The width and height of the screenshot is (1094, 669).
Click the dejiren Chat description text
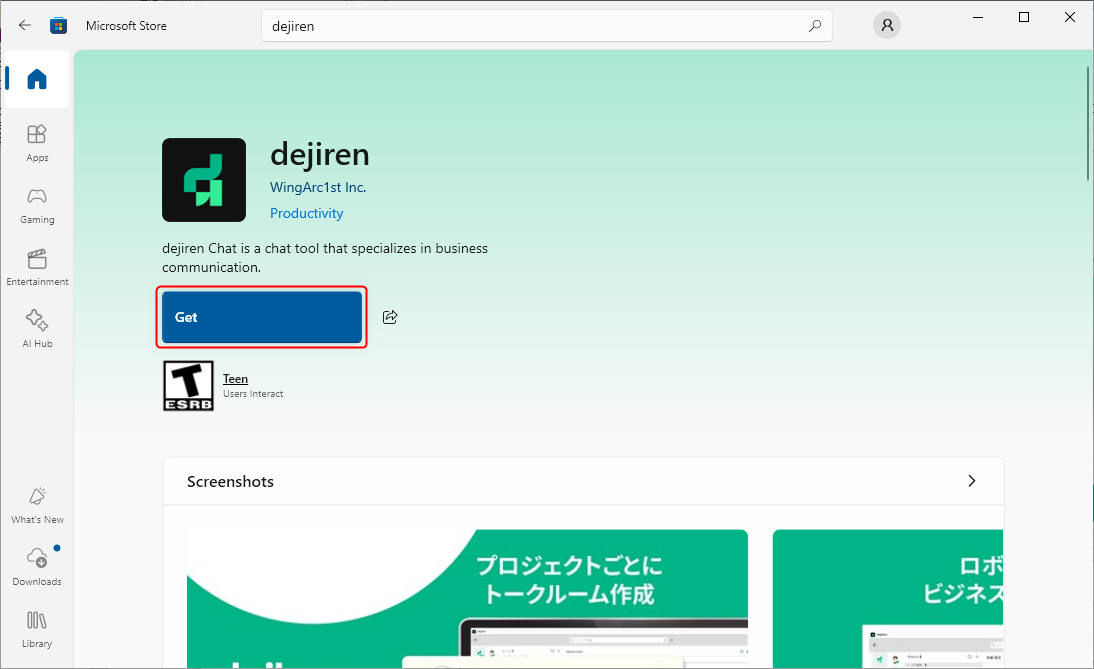click(x=325, y=257)
